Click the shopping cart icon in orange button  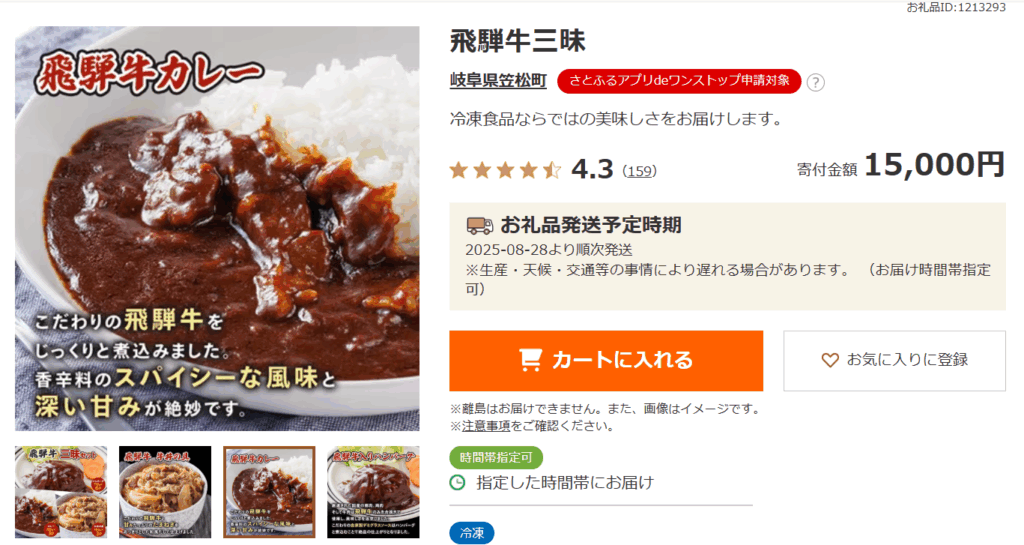(530, 360)
